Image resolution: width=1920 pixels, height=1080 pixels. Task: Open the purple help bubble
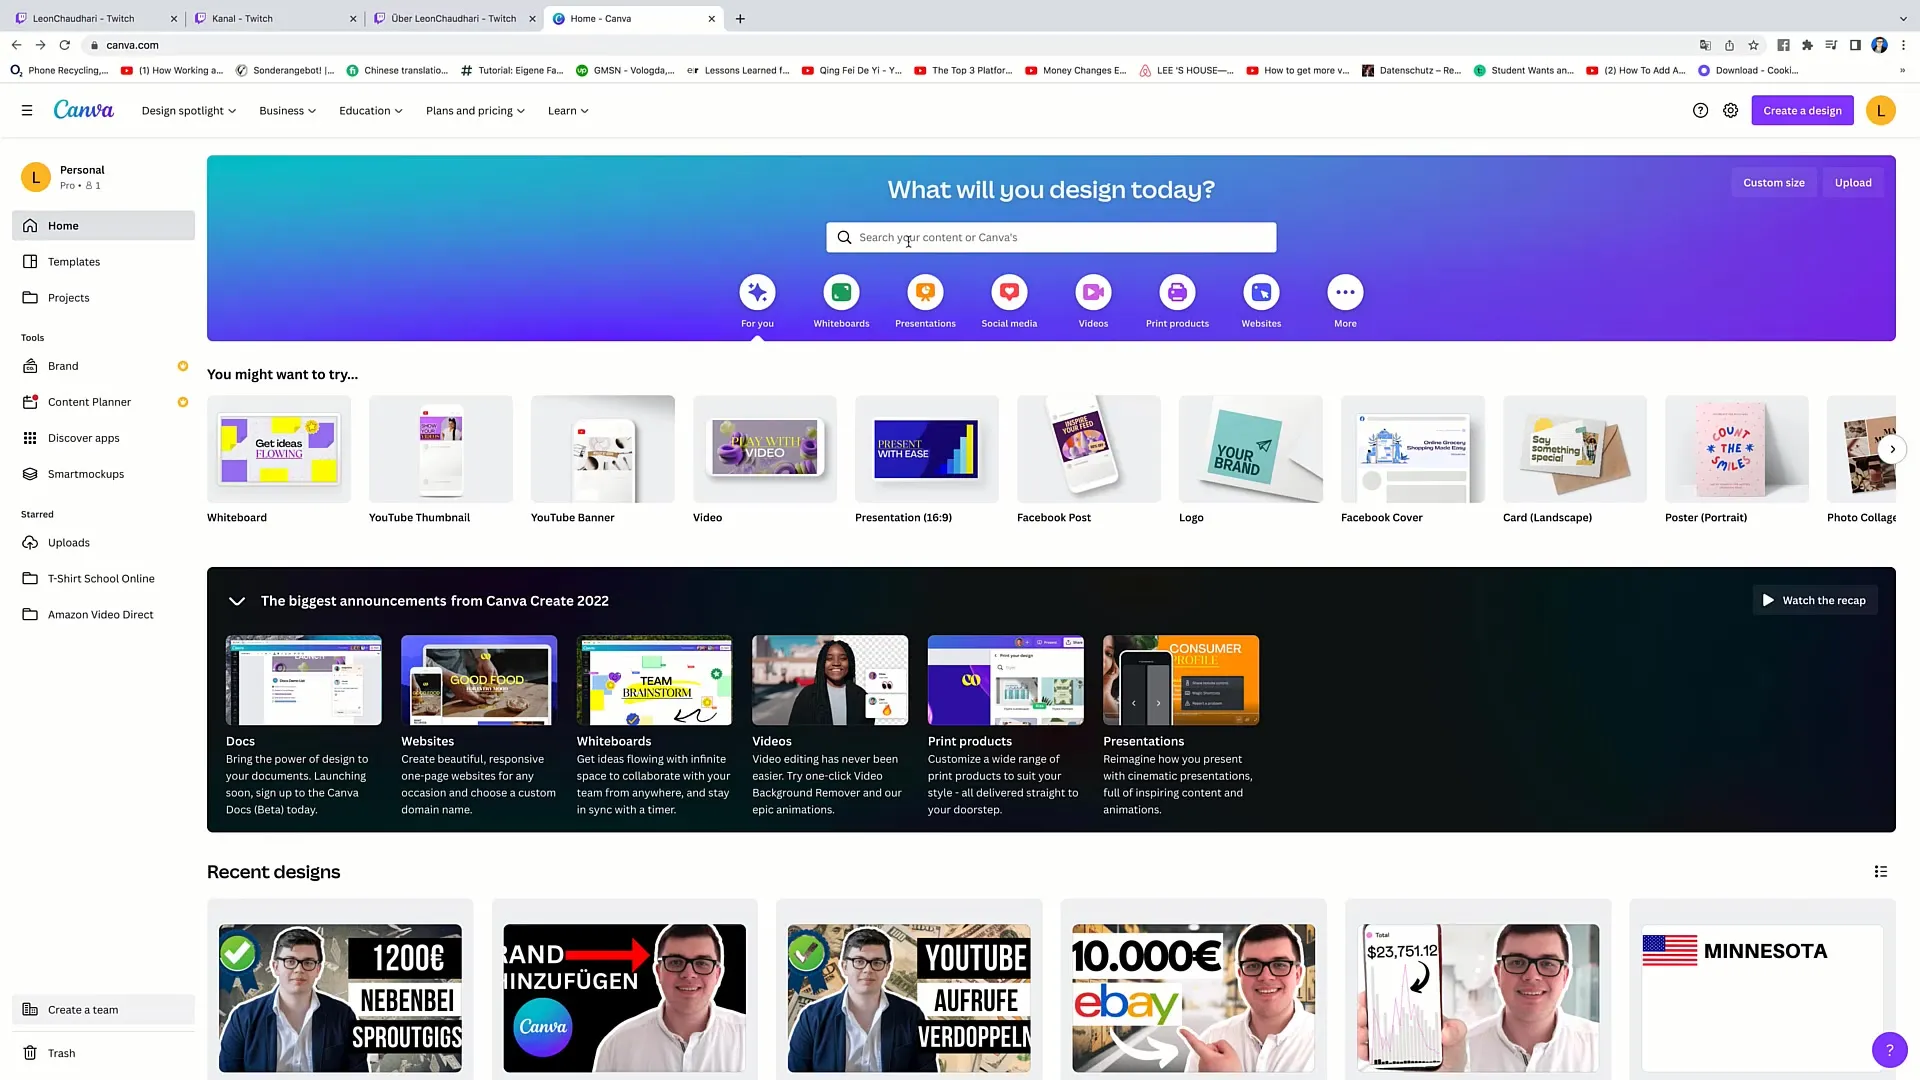(x=1889, y=1050)
